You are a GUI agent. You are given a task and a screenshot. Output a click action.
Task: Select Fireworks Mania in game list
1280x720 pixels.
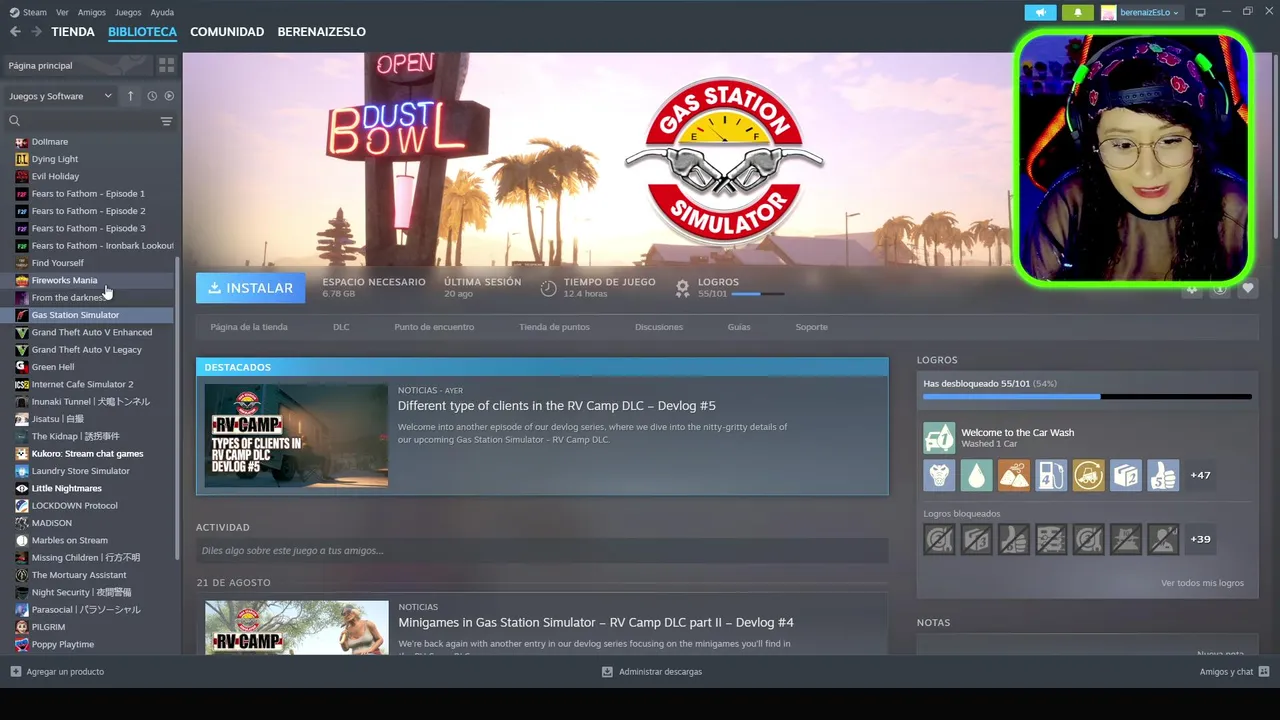(89, 280)
